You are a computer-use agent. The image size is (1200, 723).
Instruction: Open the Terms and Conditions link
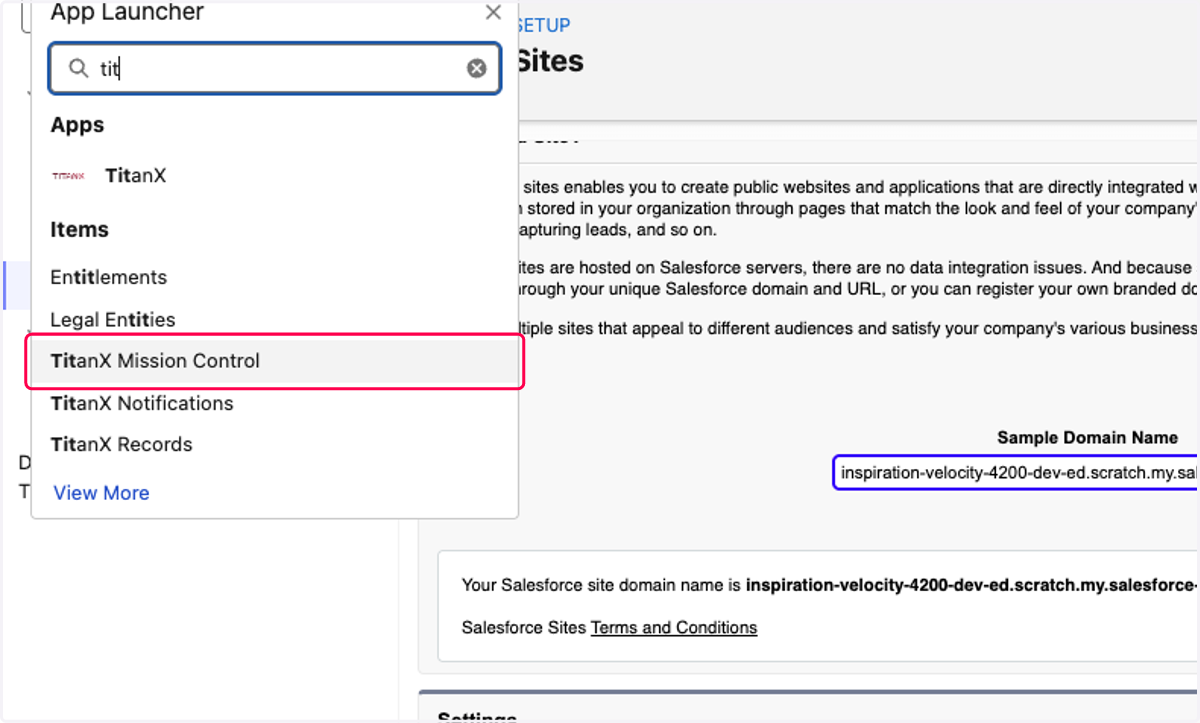tap(674, 628)
